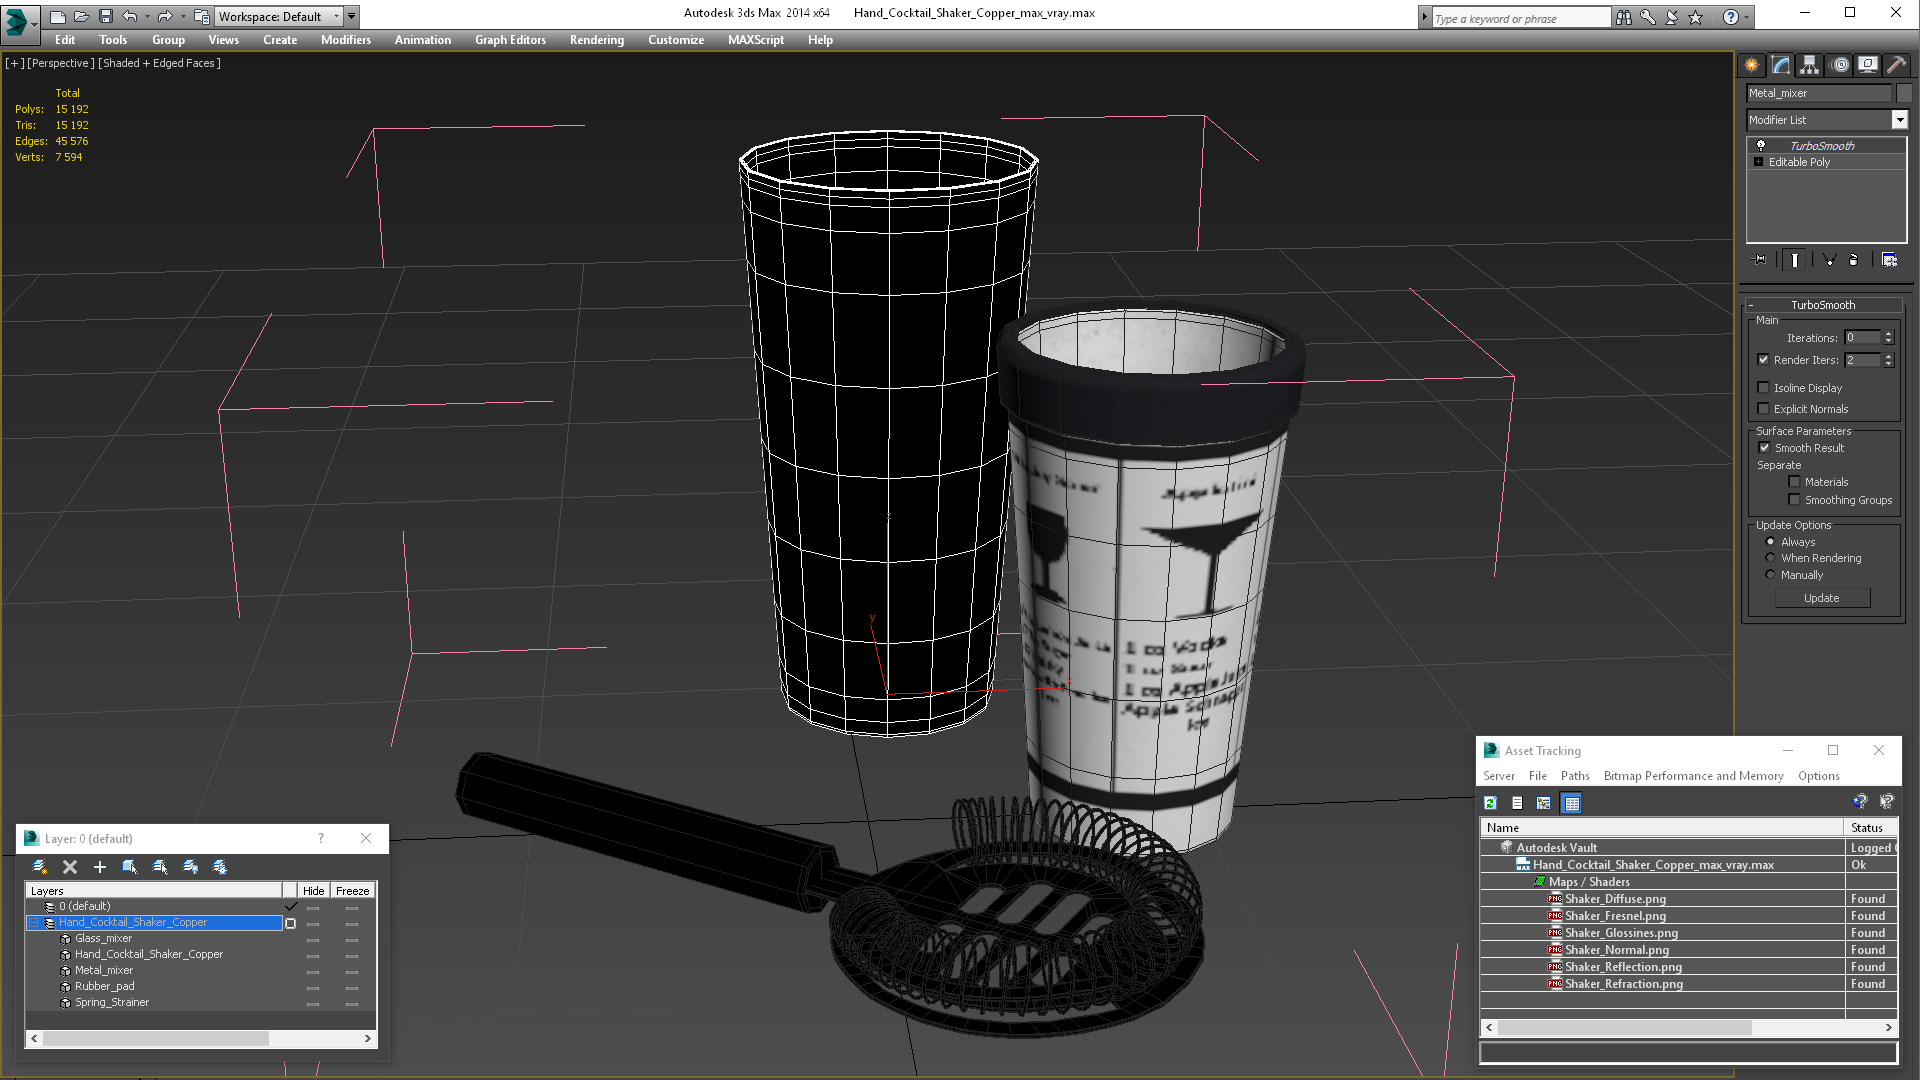Click Create New Layer icon
The width and height of the screenshot is (1920, 1080).
(40, 867)
